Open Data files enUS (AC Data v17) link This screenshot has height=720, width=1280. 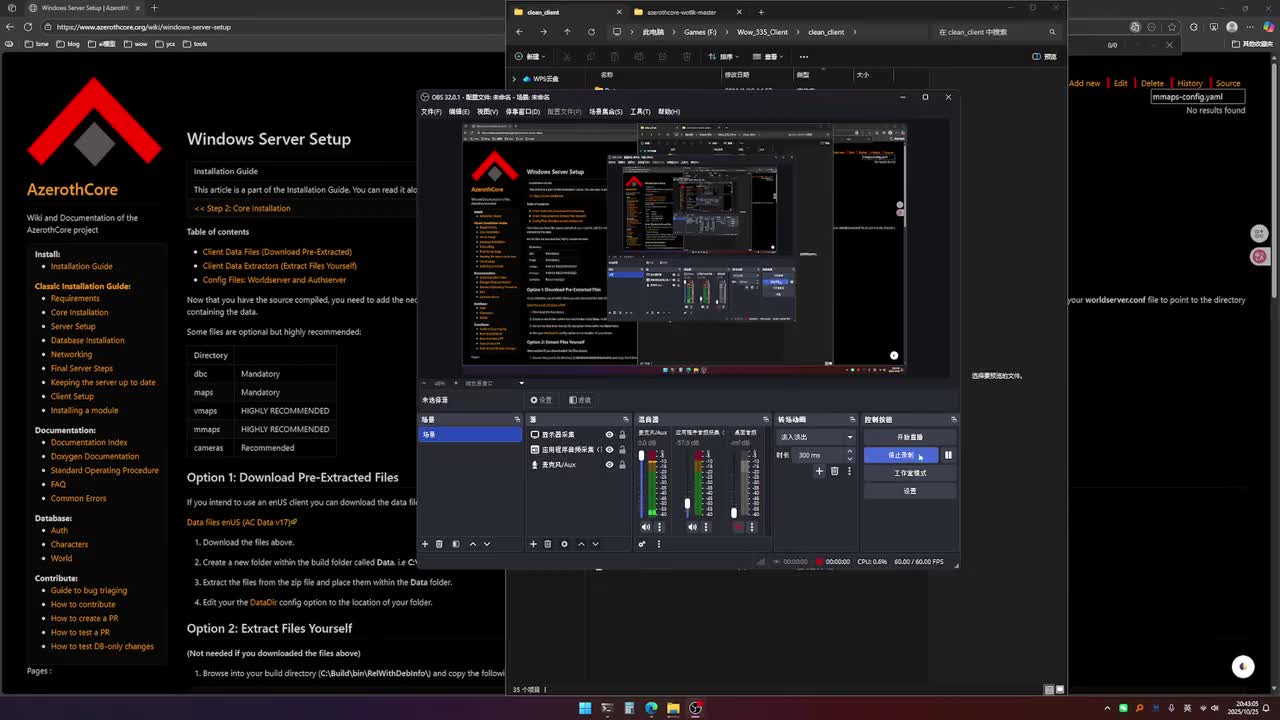click(242, 522)
